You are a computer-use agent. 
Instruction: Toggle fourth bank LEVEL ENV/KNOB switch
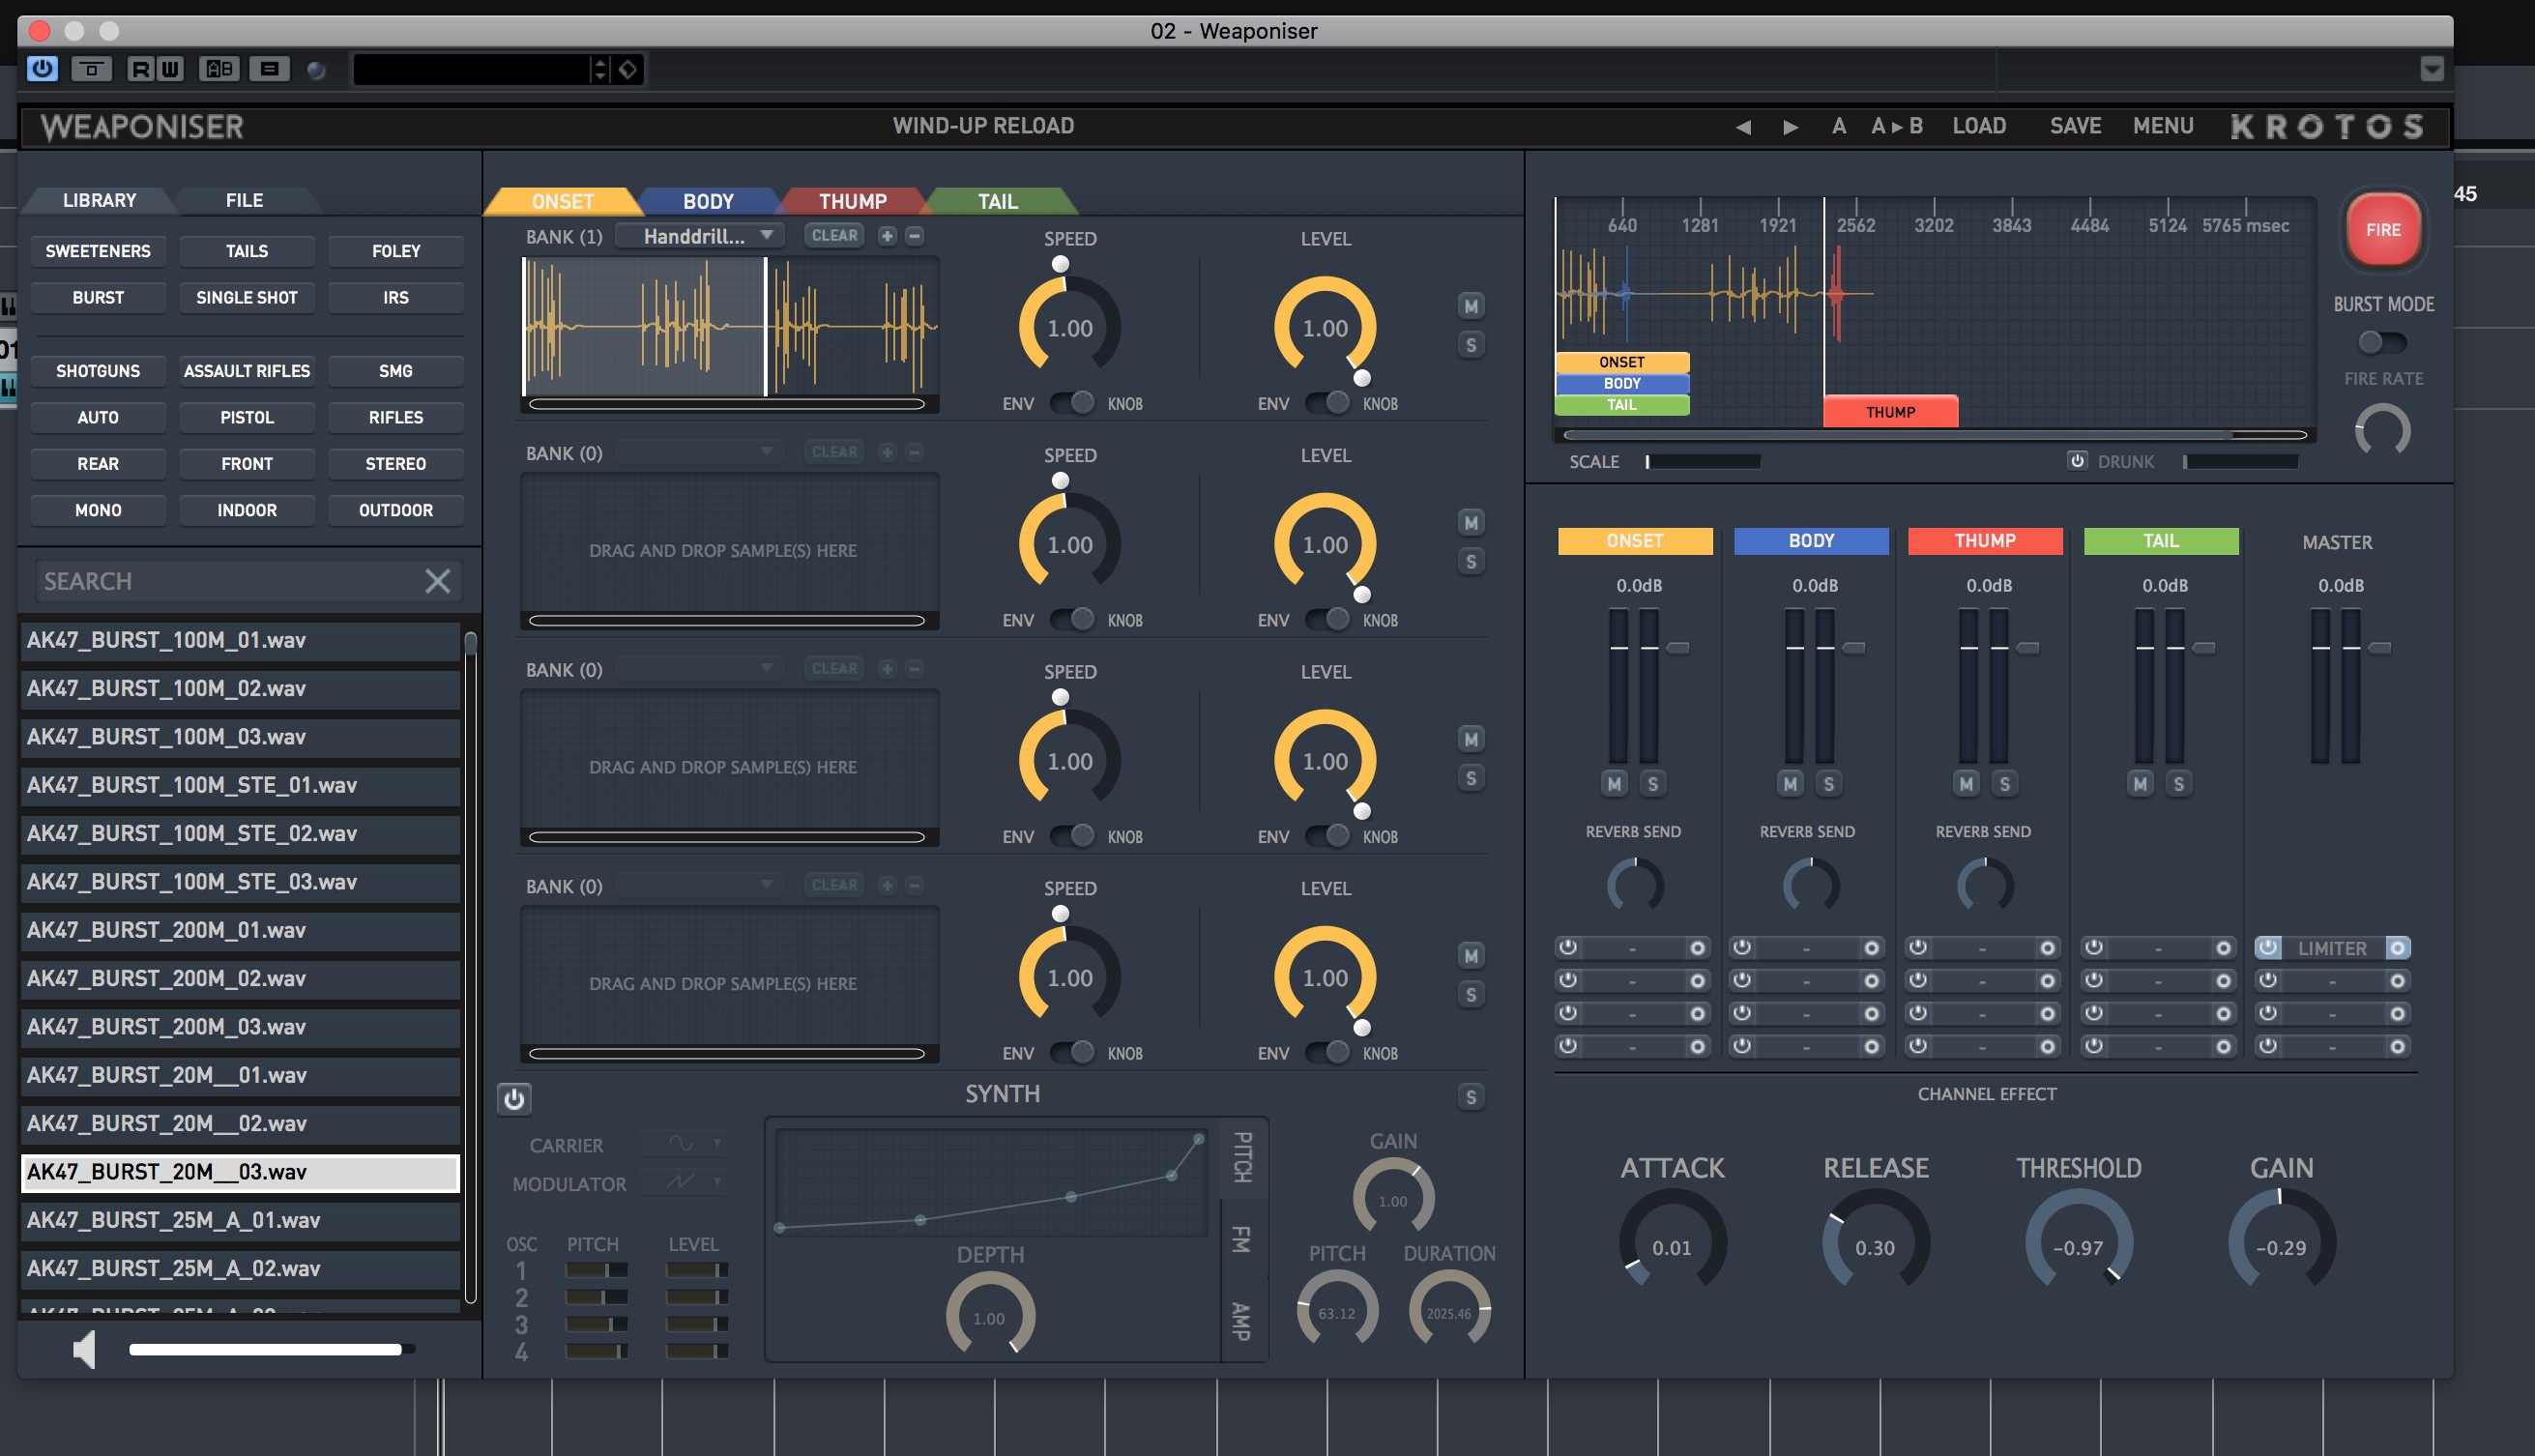click(1327, 1052)
